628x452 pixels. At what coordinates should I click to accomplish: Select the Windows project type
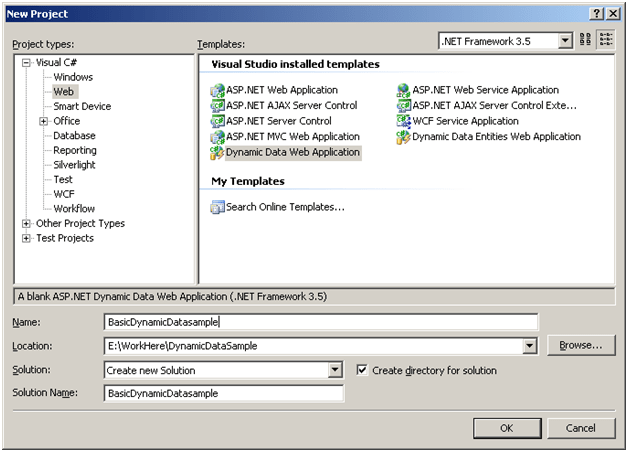click(74, 77)
